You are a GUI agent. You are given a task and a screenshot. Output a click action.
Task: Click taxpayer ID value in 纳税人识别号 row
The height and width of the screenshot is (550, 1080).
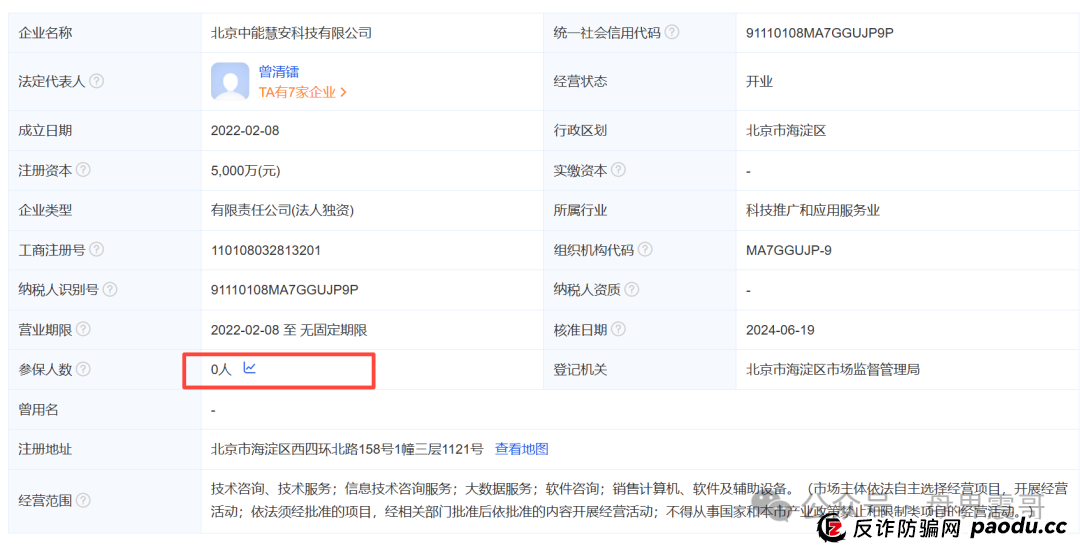[x=285, y=290]
